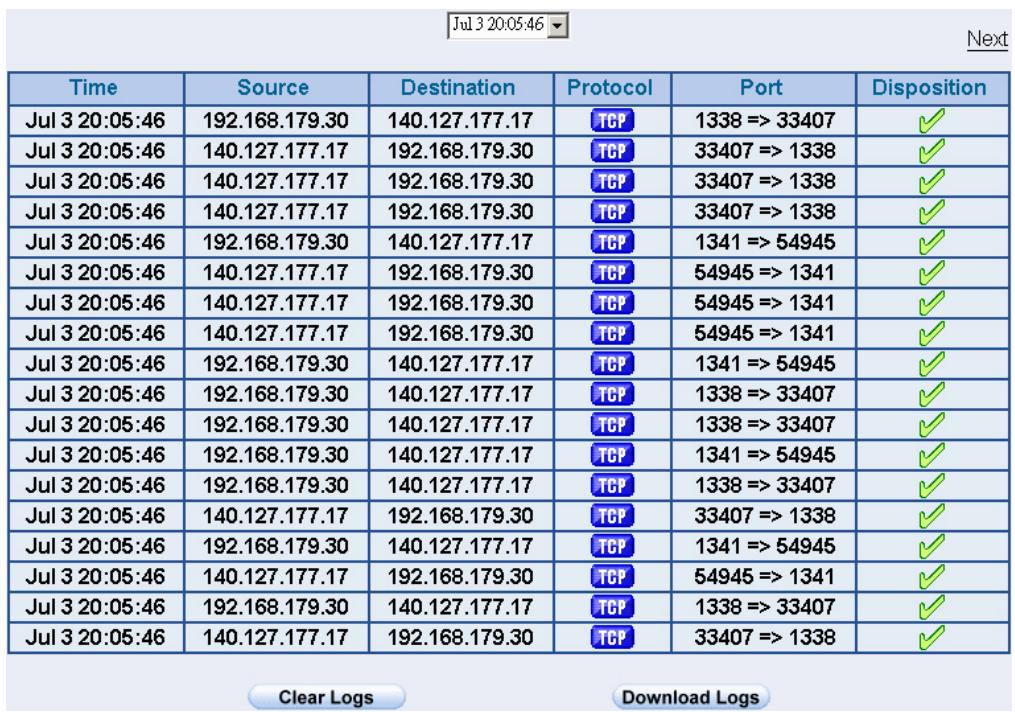Click the green checkmark in the first log row
This screenshot has height=712, width=1015.
[931, 120]
